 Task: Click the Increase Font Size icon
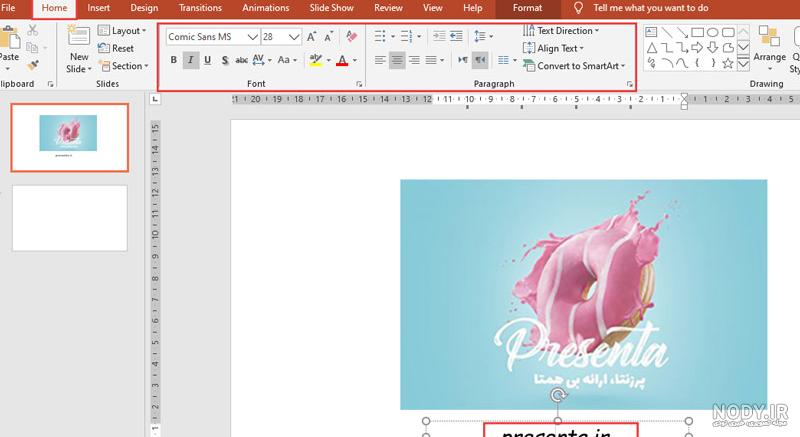click(311, 37)
